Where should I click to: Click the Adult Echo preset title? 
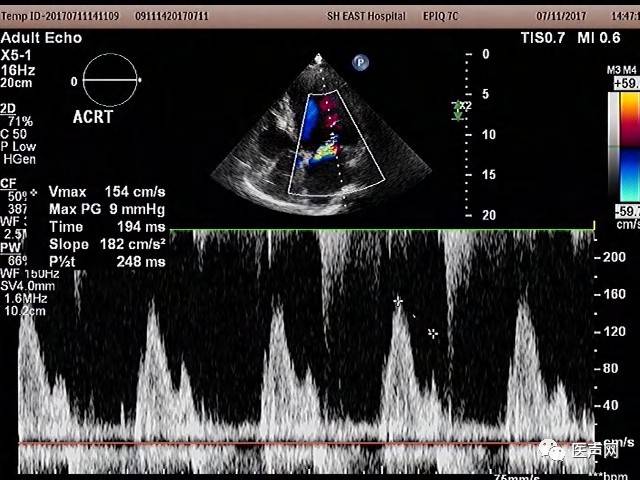click(40, 38)
